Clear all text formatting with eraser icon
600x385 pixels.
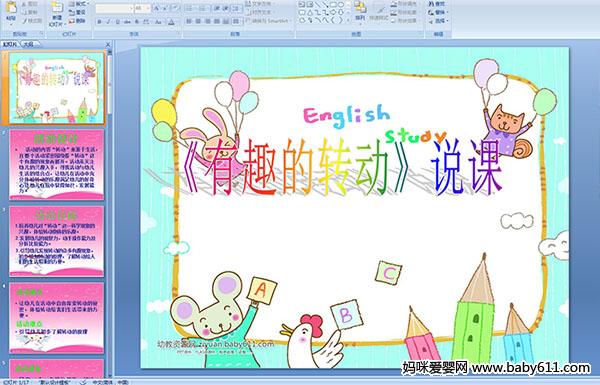[176, 8]
